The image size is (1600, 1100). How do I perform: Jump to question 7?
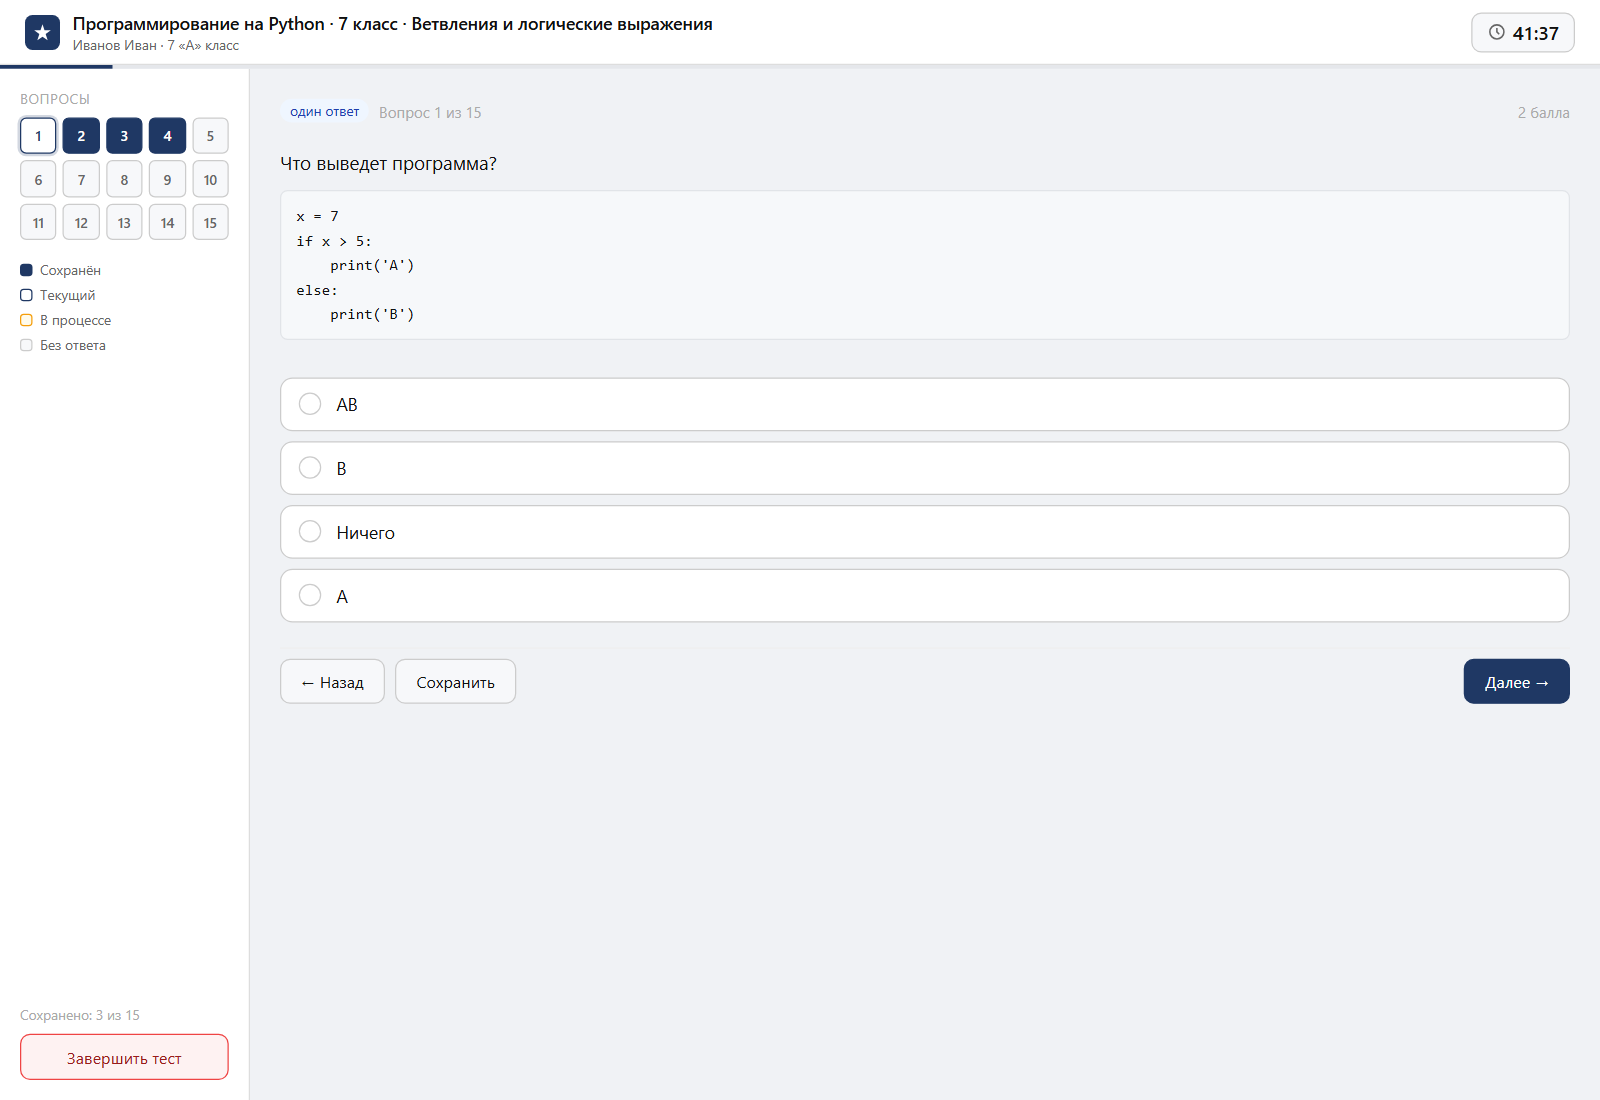(81, 180)
